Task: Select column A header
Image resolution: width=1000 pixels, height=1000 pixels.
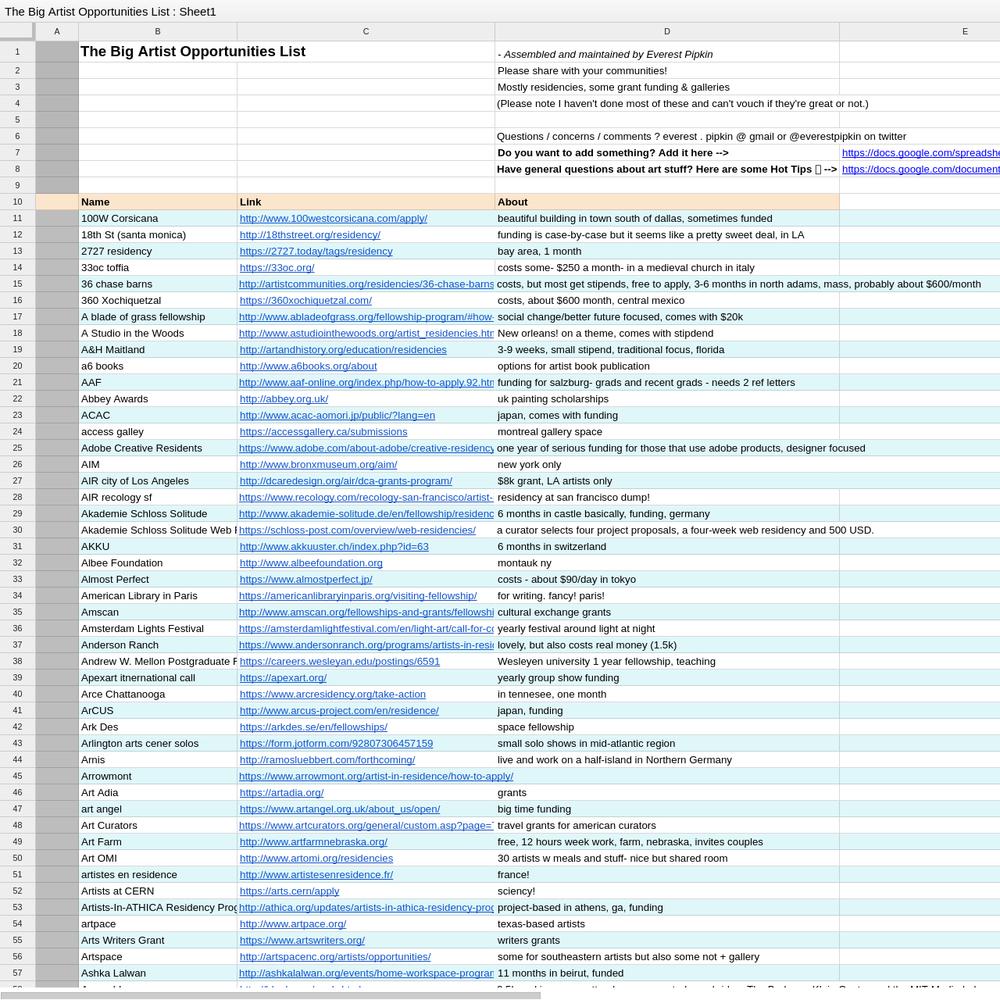Action: (57, 31)
